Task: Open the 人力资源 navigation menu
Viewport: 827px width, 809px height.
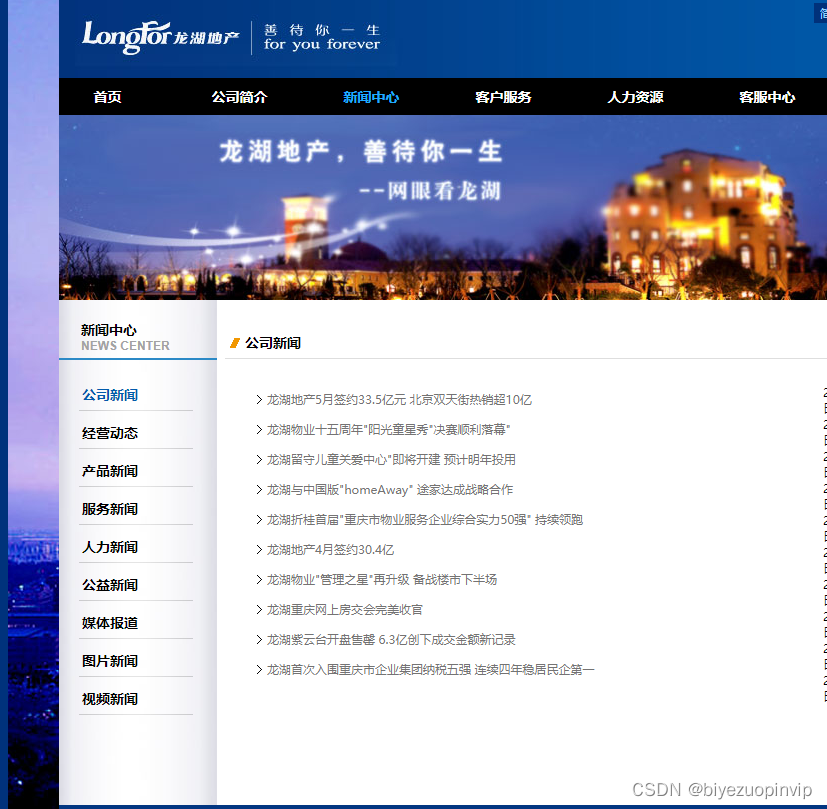Action: point(634,96)
